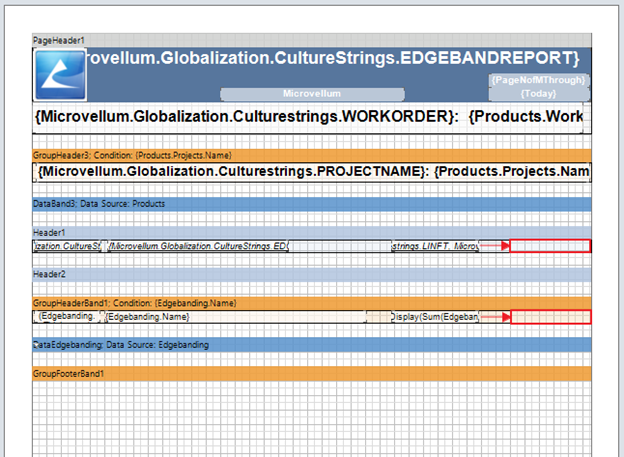
Task: Select the {Today} date field
Action: tap(539, 94)
